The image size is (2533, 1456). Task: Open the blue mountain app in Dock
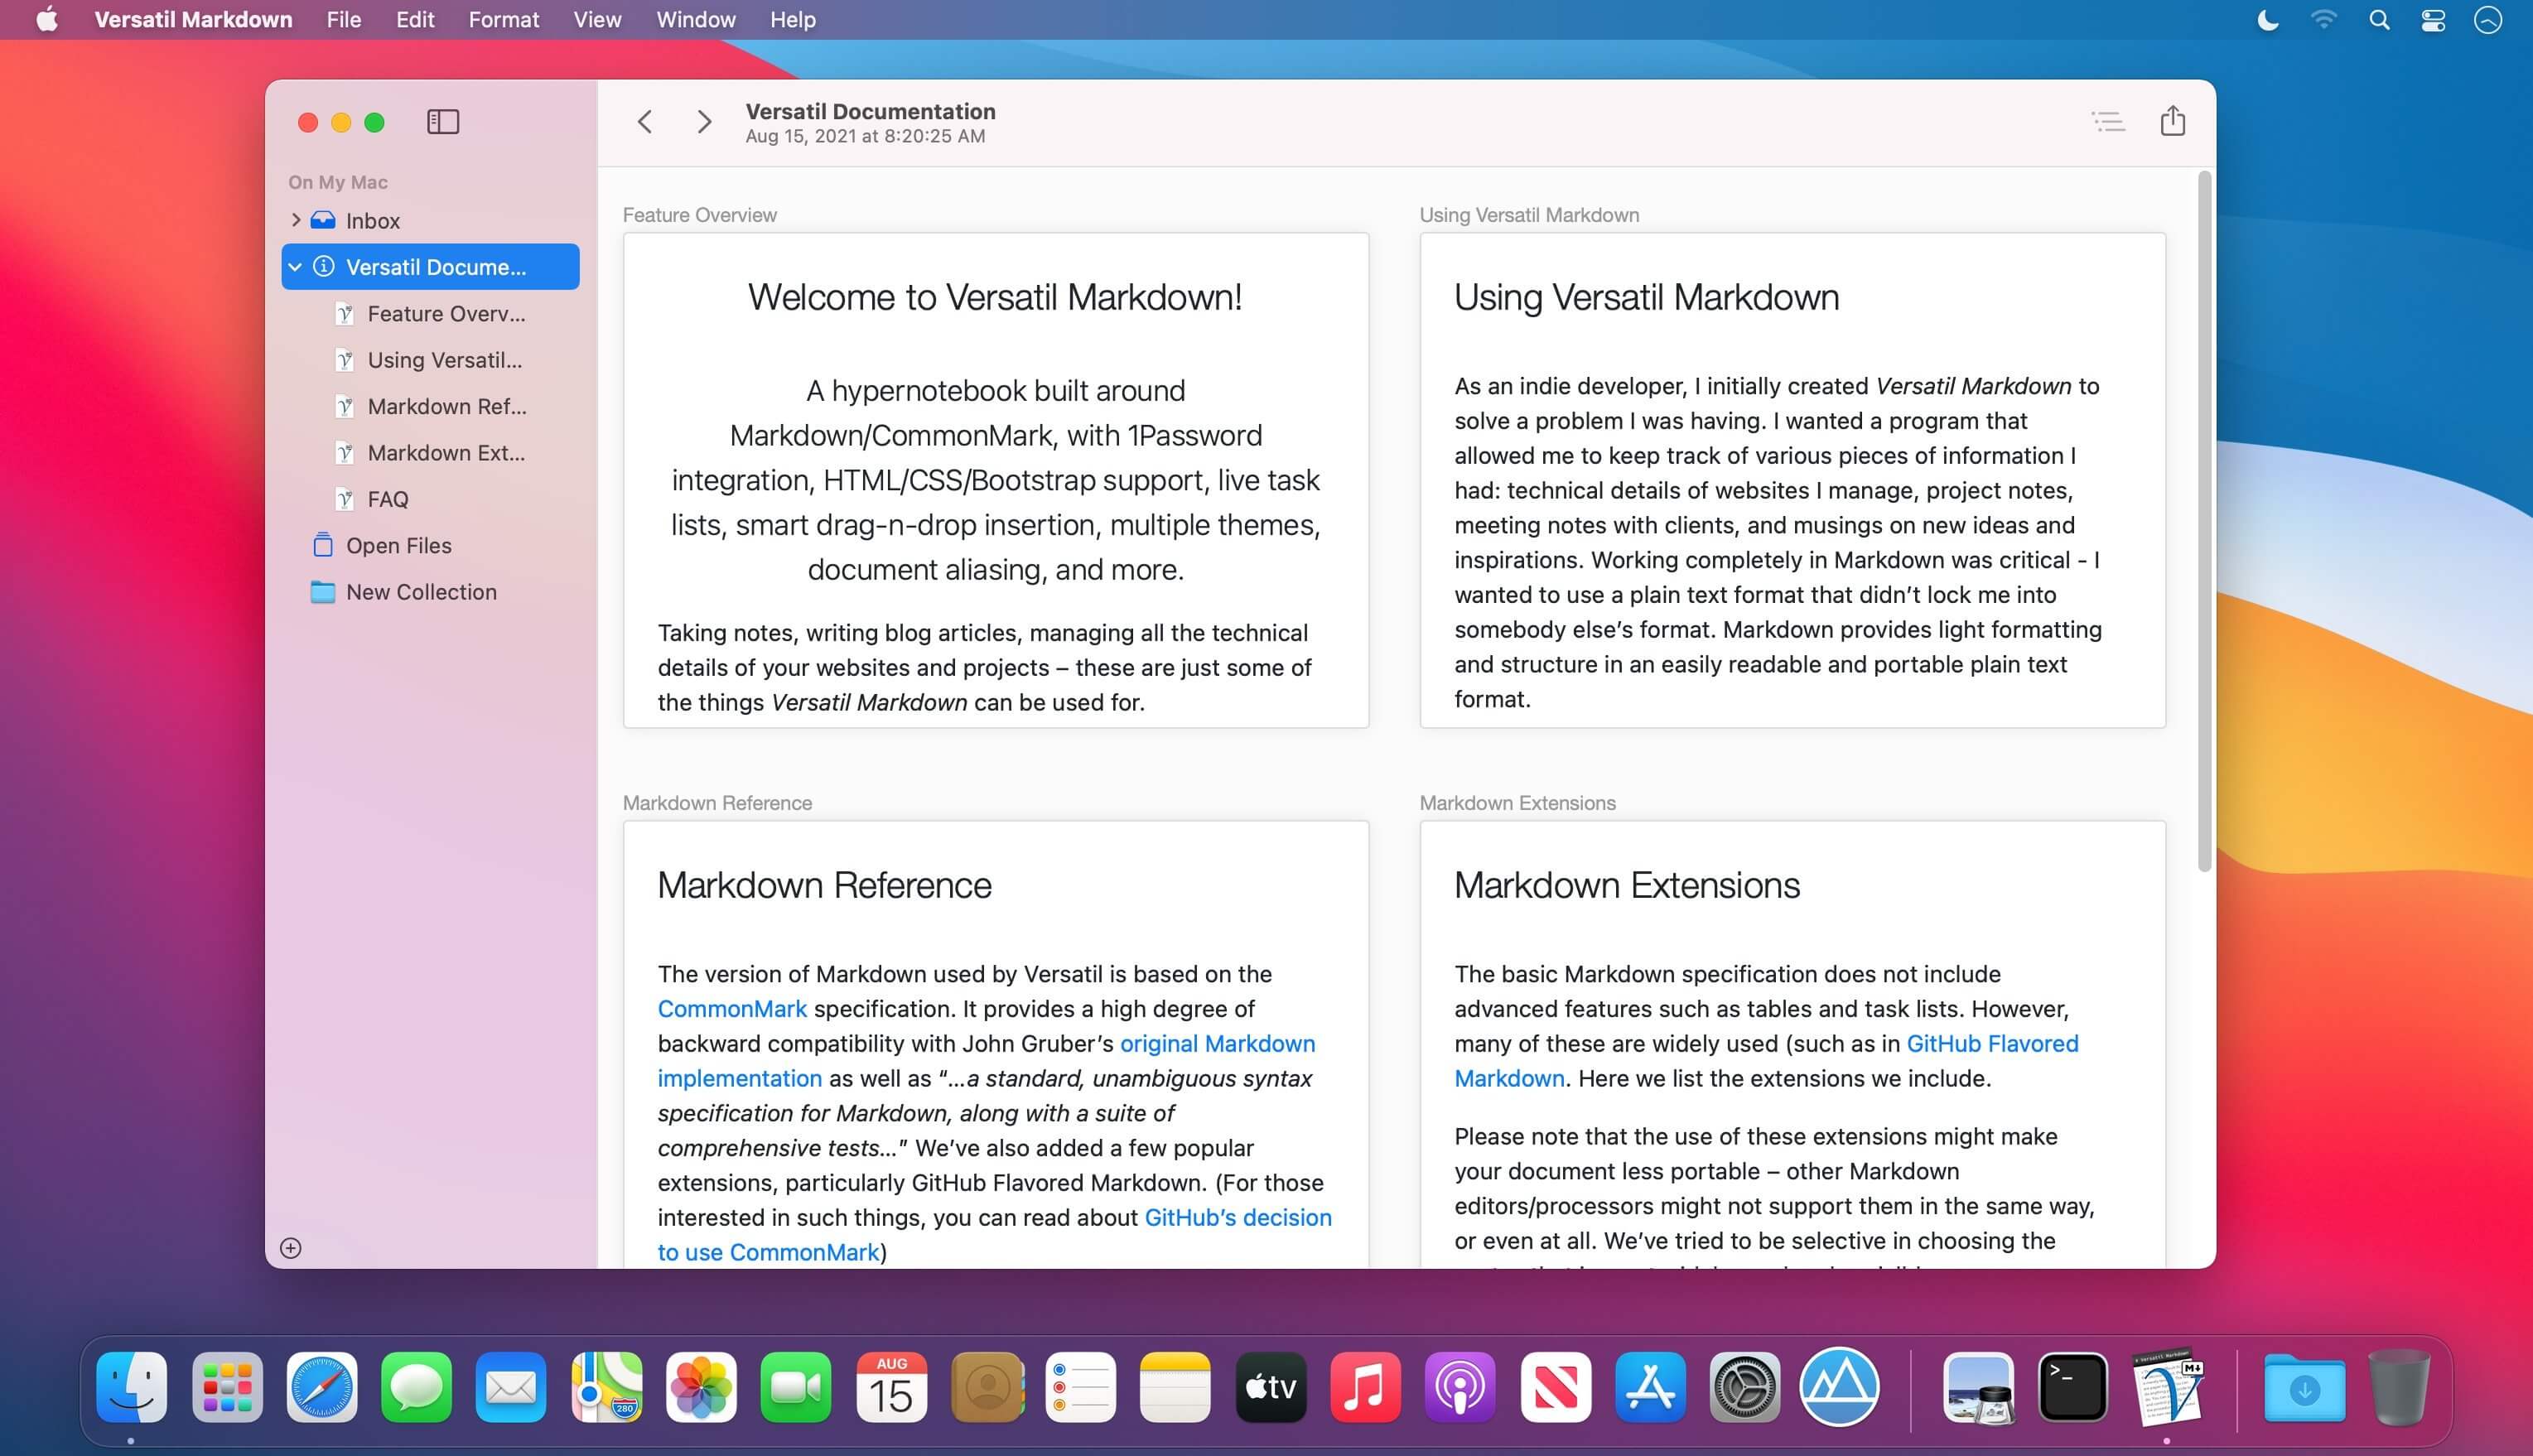point(1839,1387)
